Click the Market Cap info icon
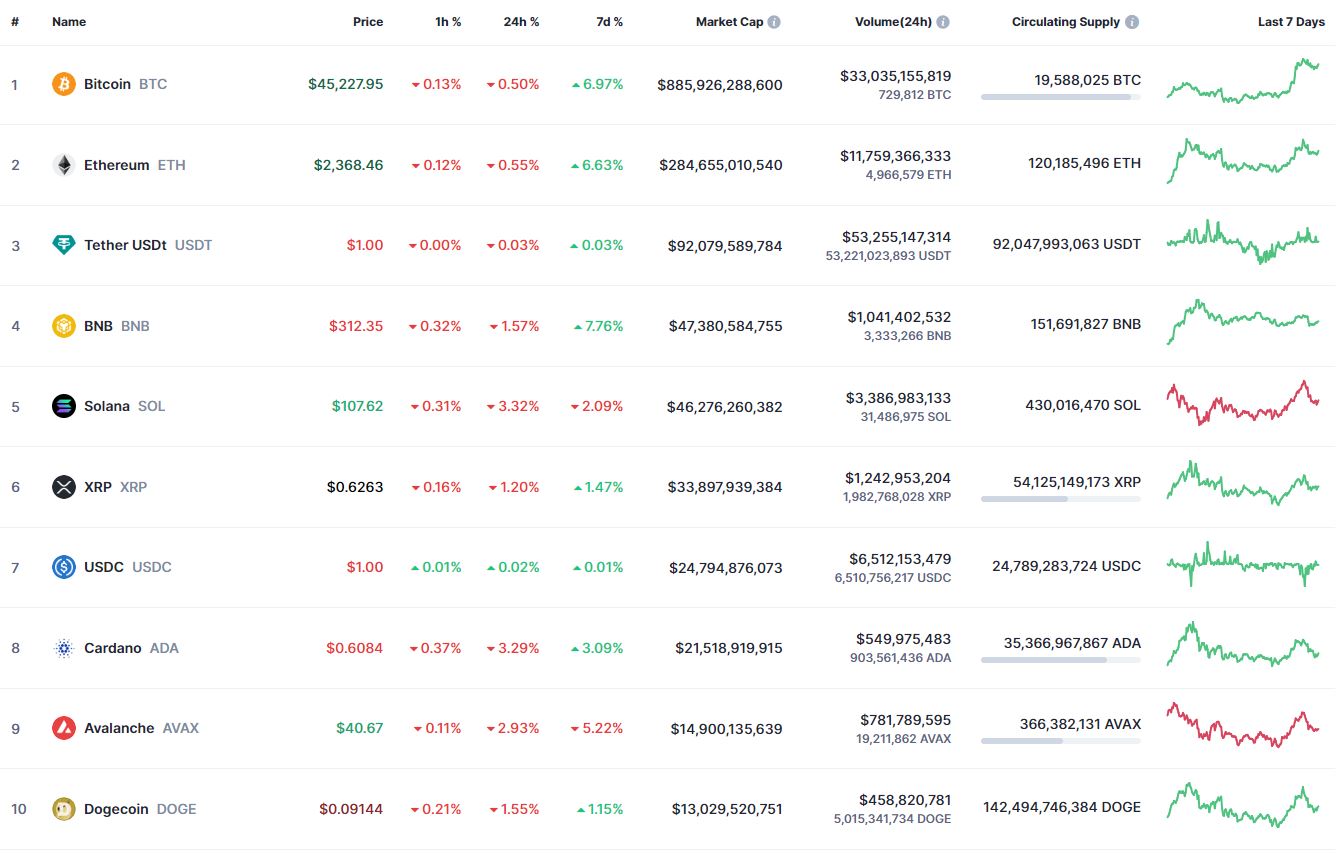 point(774,22)
